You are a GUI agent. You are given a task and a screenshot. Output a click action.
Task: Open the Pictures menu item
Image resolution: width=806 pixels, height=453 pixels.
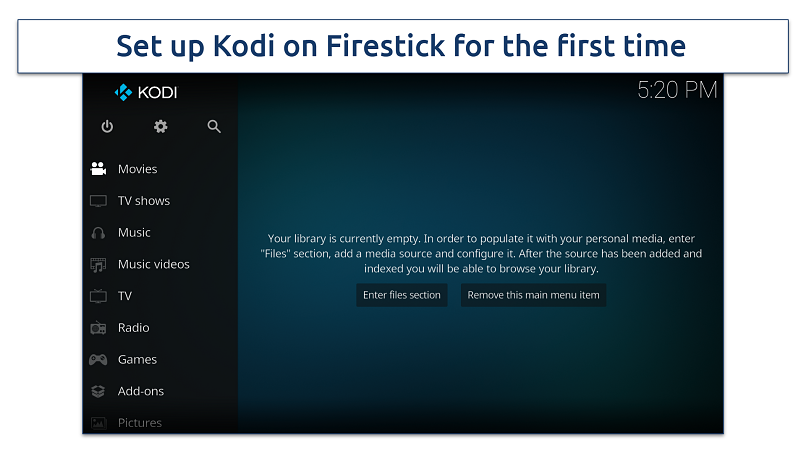pos(140,423)
